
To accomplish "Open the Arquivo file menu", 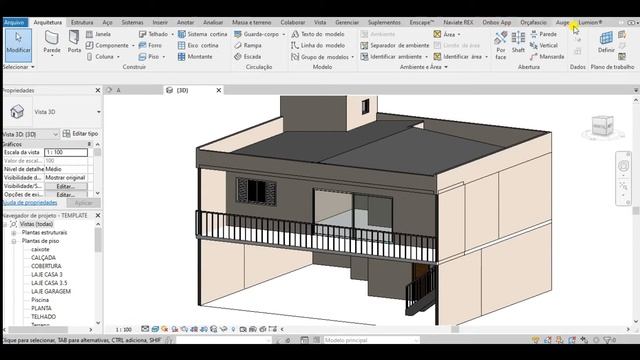I will click(15, 22).
